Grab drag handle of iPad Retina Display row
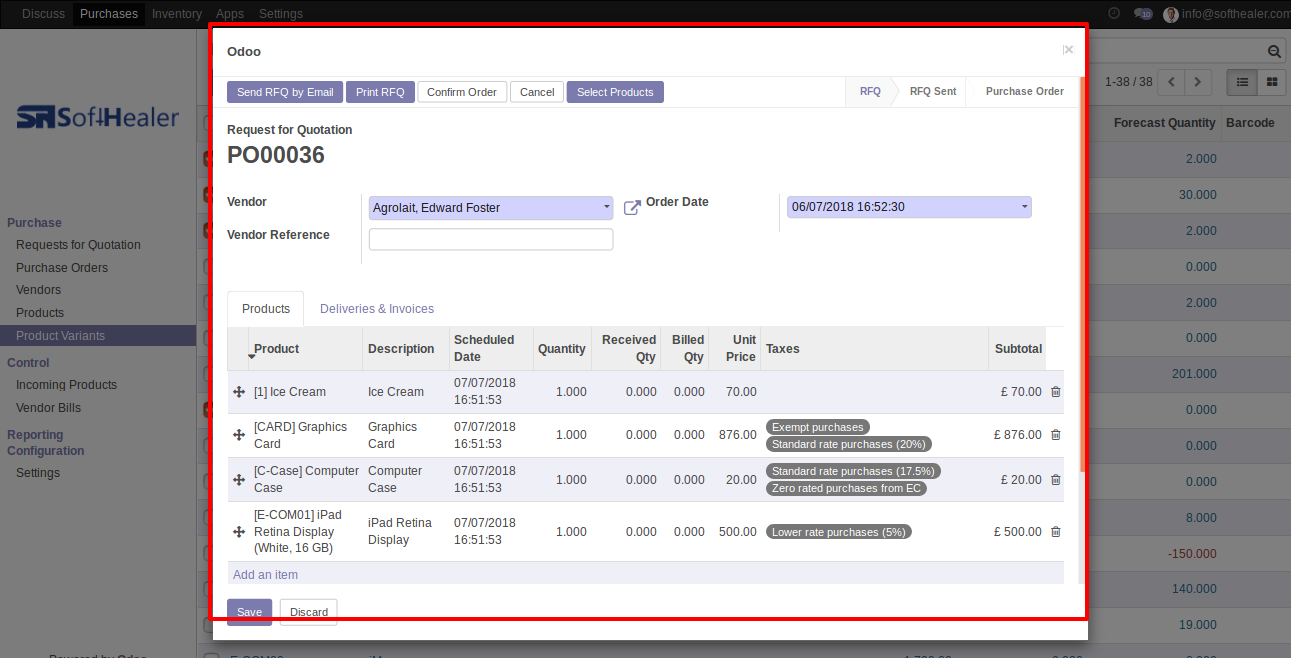This screenshot has width=1291, height=658. (239, 532)
